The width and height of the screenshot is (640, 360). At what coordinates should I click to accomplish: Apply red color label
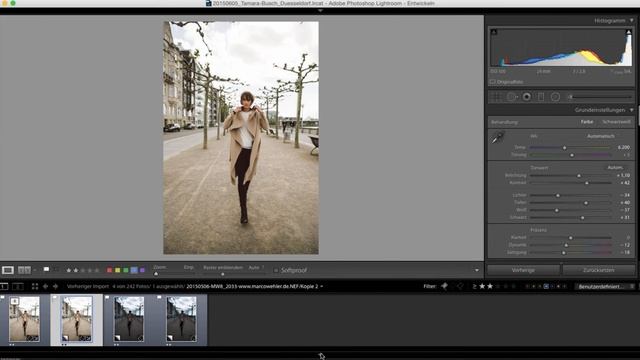109,270
